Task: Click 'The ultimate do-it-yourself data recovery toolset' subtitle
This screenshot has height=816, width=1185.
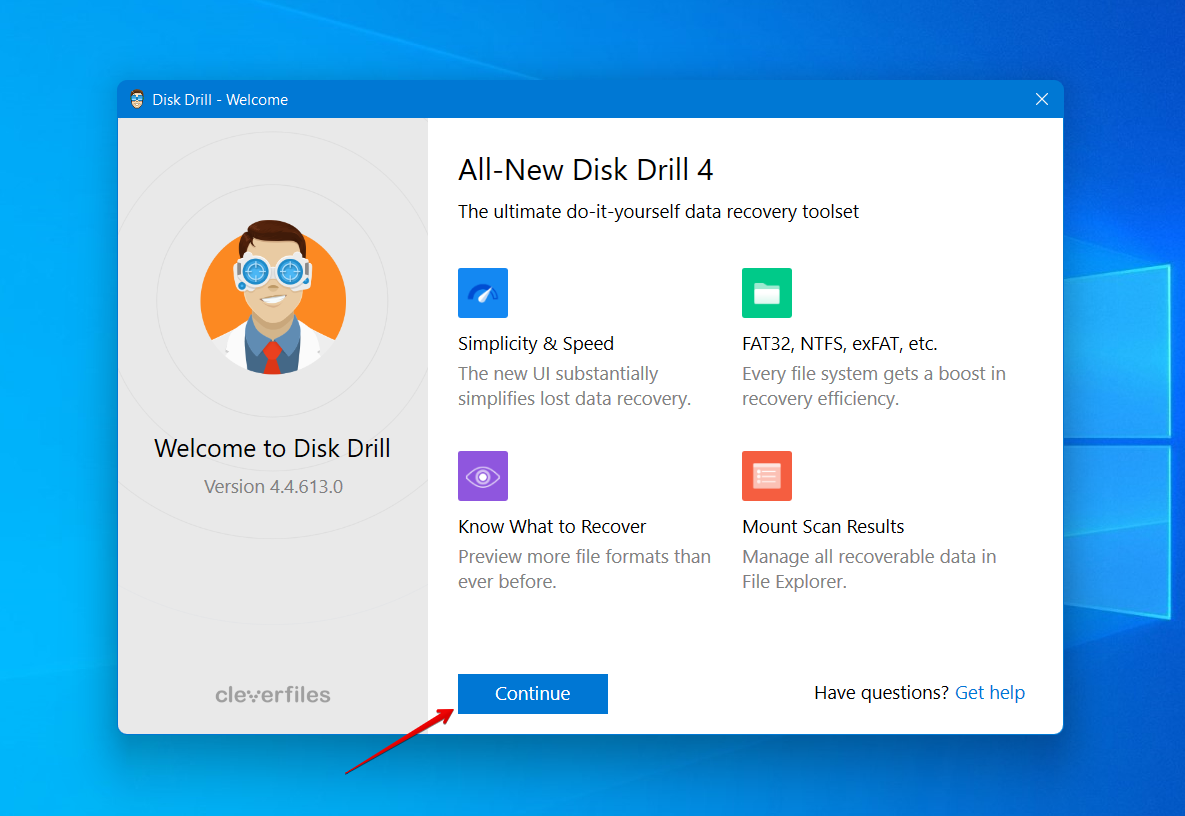Action: (658, 212)
